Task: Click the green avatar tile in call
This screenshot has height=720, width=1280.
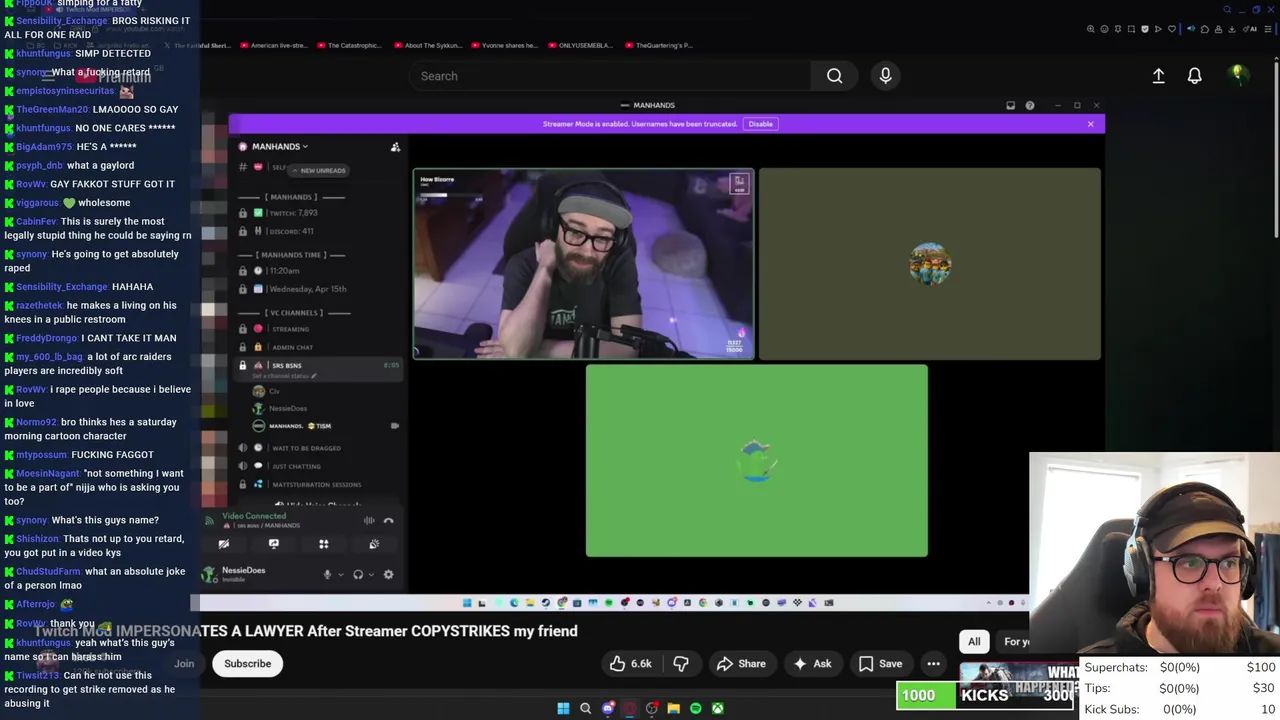Action: pos(757,461)
